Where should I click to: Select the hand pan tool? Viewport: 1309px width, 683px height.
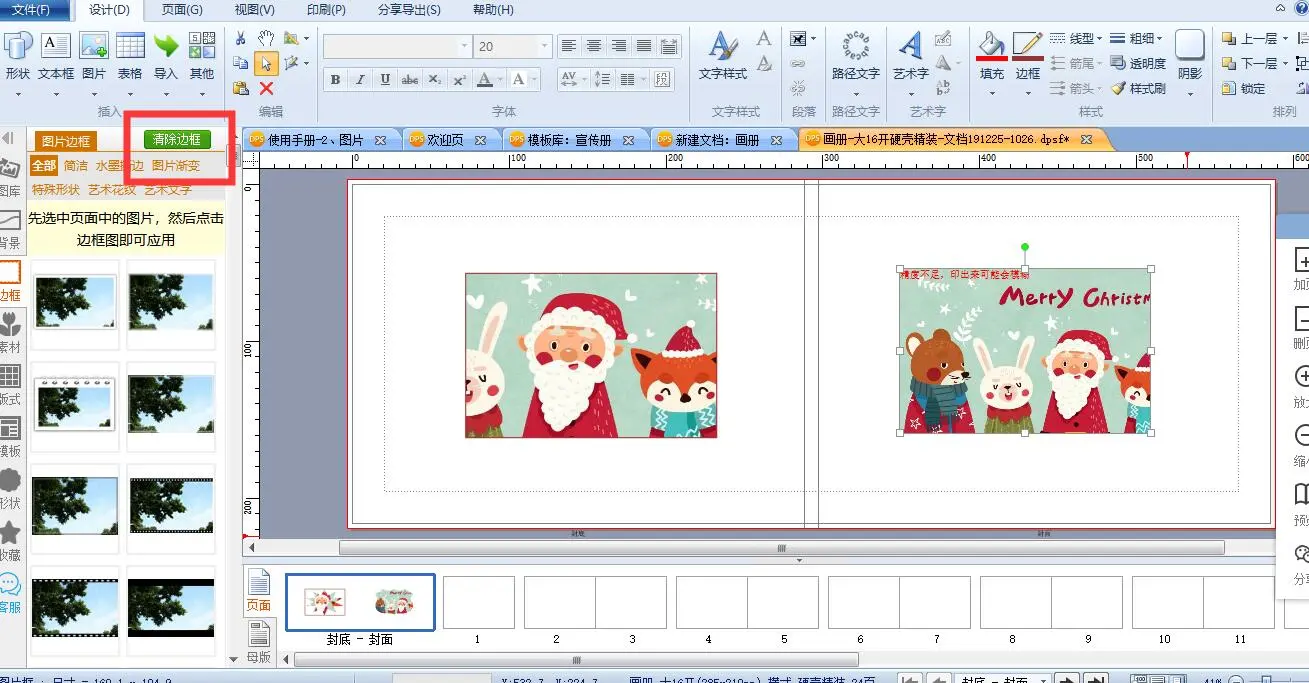point(266,38)
